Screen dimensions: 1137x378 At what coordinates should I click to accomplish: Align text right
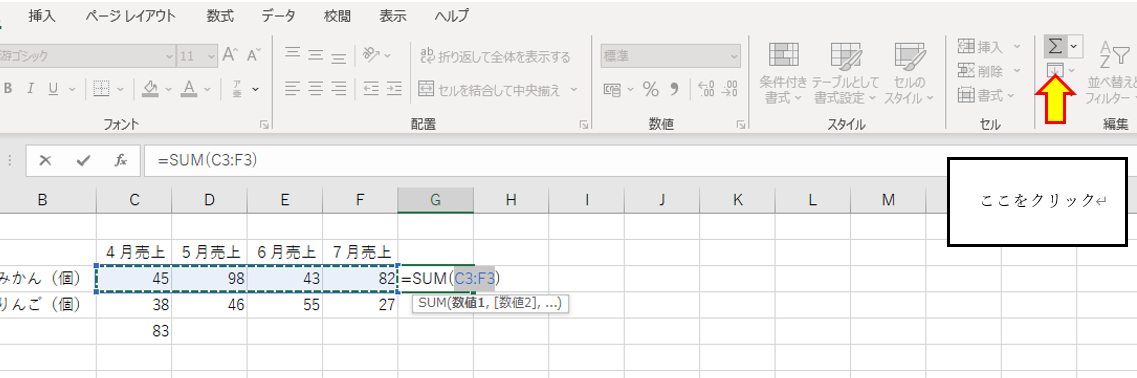coord(339,89)
